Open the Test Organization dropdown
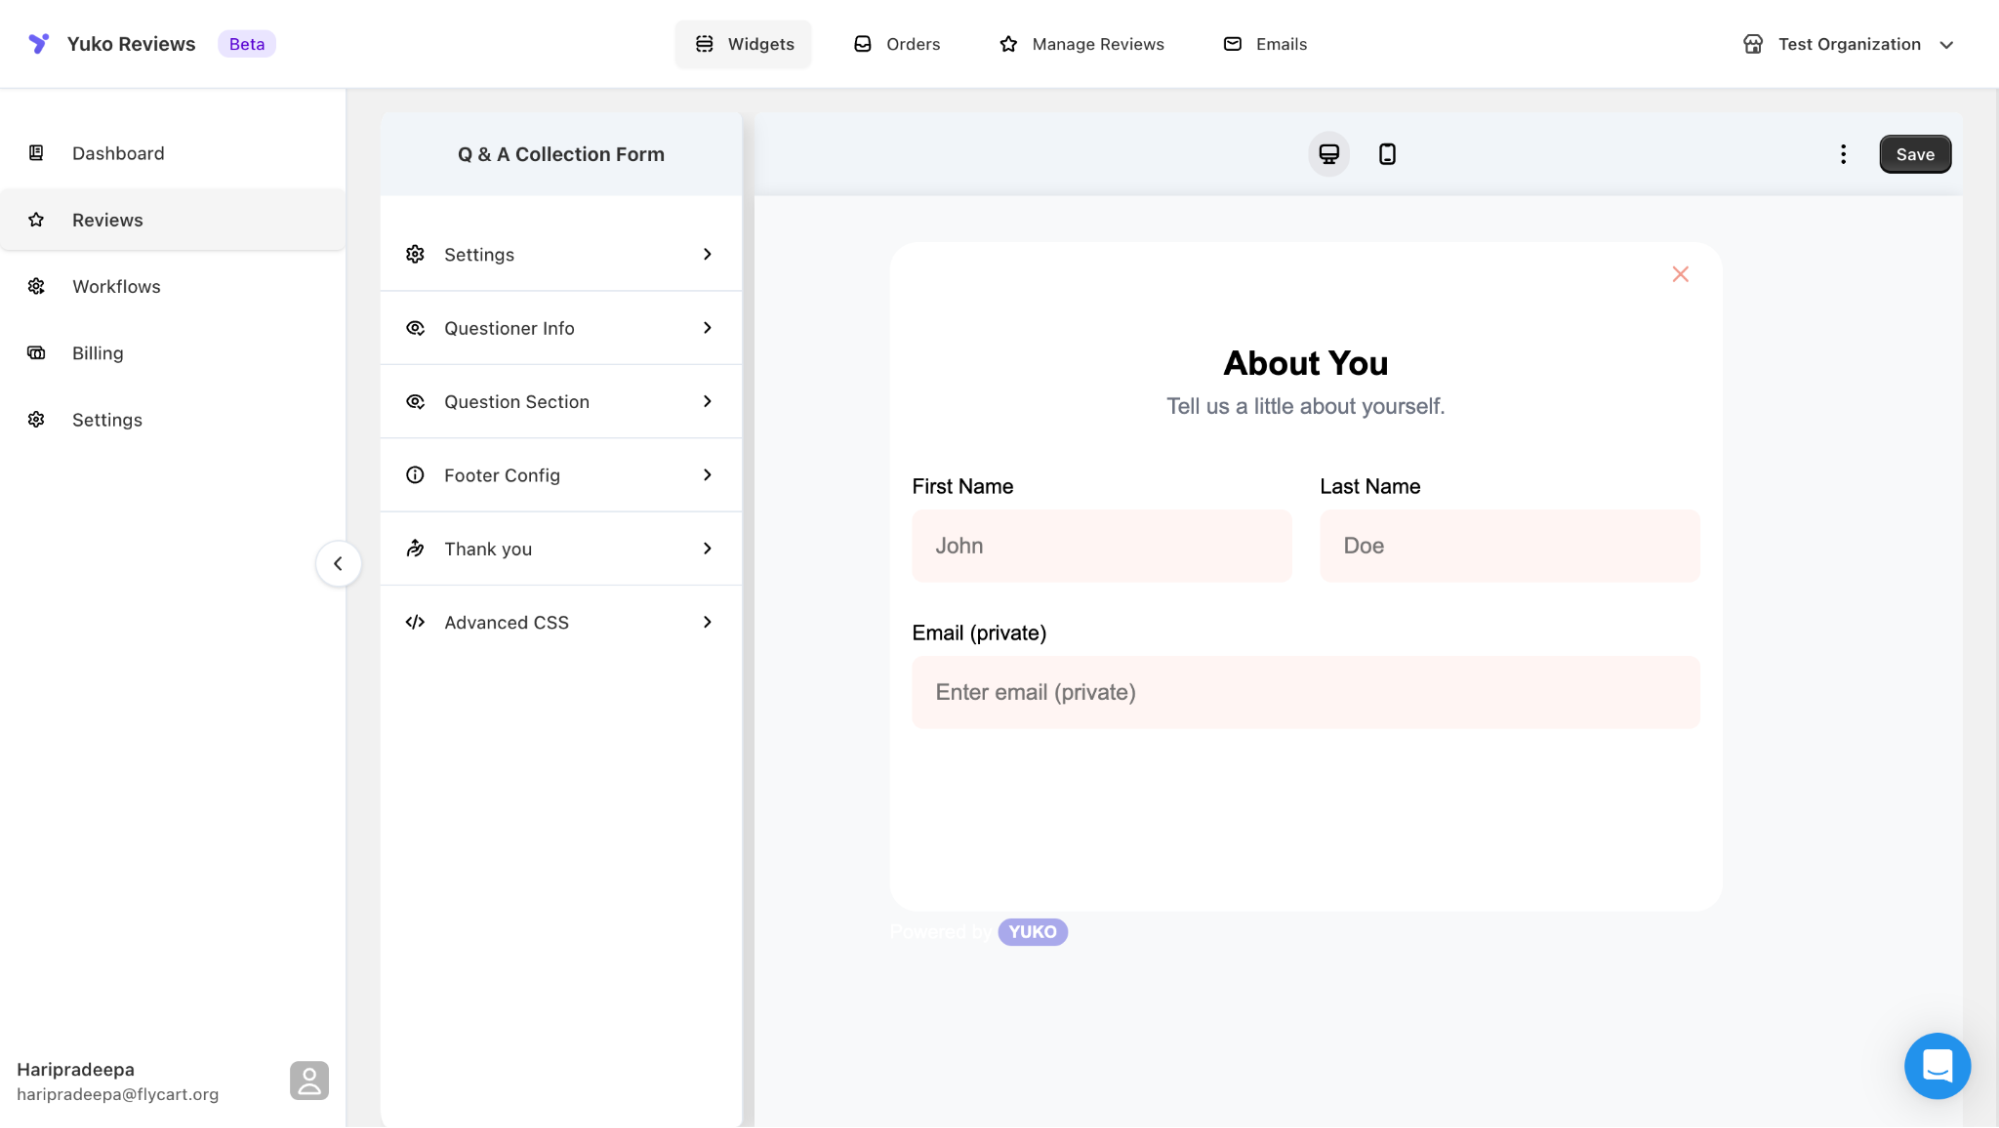The image size is (1999, 1128). pos(1848,44)
